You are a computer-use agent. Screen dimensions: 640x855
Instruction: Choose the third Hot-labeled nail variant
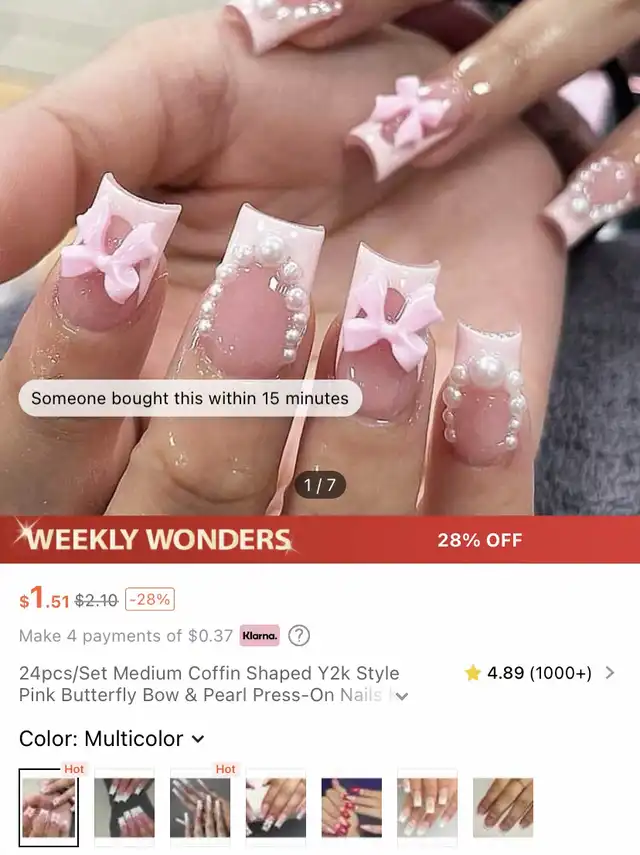[x=200, y=808]
